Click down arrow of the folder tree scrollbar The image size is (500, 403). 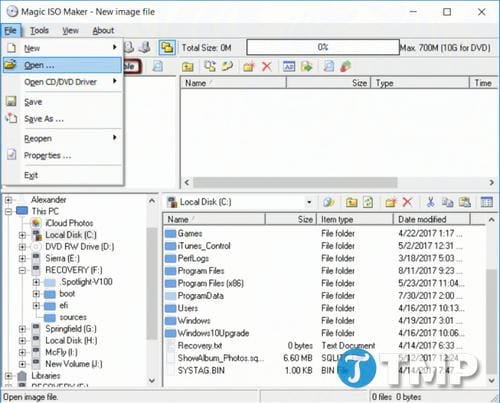(152, 380)
